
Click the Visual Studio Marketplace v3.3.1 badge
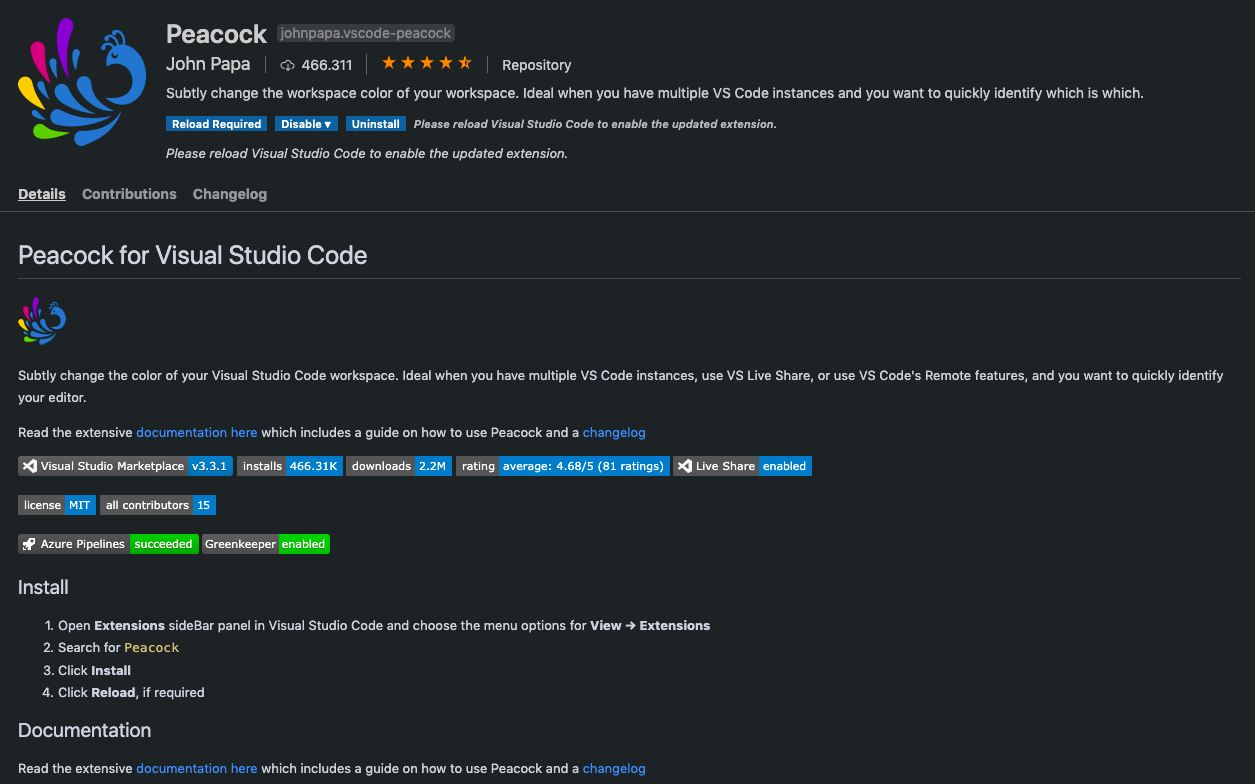125,466
